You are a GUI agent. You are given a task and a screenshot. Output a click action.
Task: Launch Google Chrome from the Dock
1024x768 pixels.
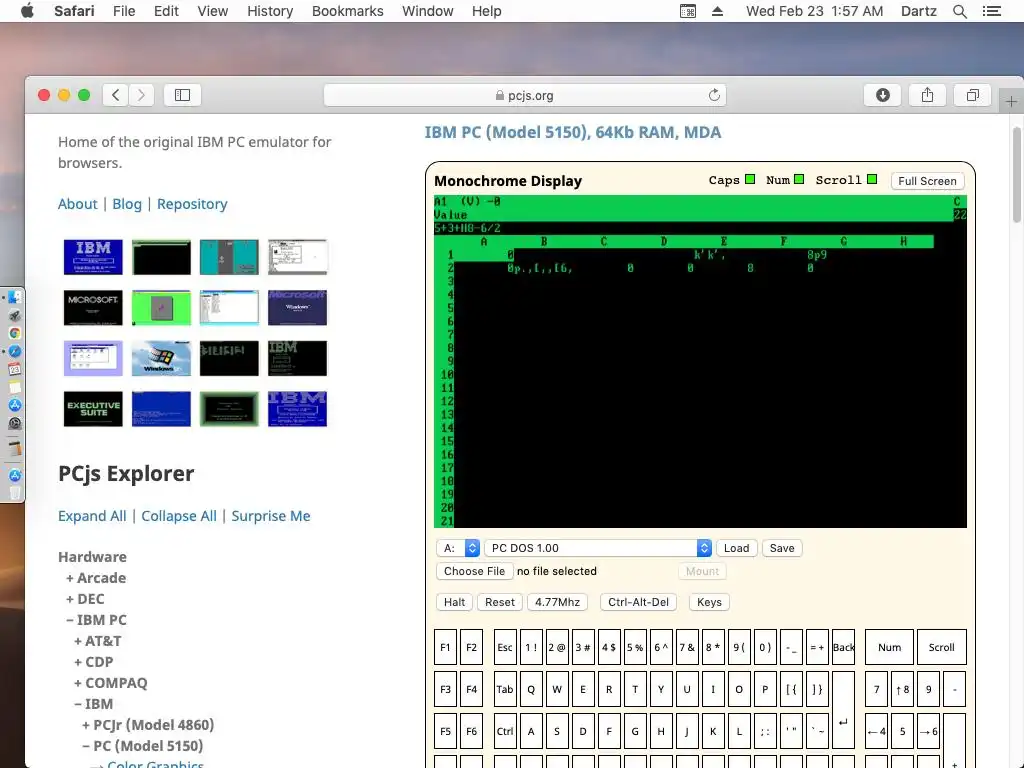(x=14, y=333)
